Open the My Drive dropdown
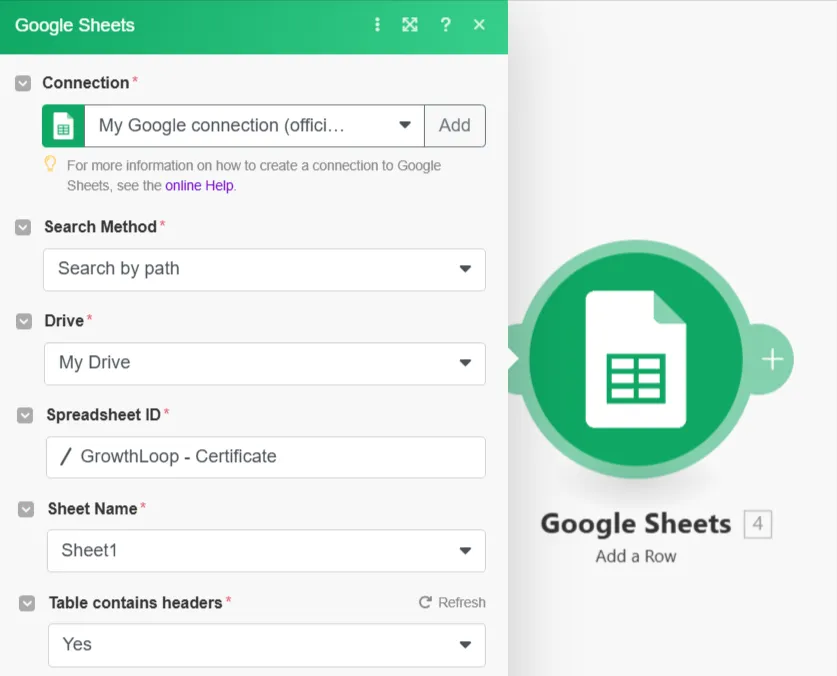 pos(265,364)
